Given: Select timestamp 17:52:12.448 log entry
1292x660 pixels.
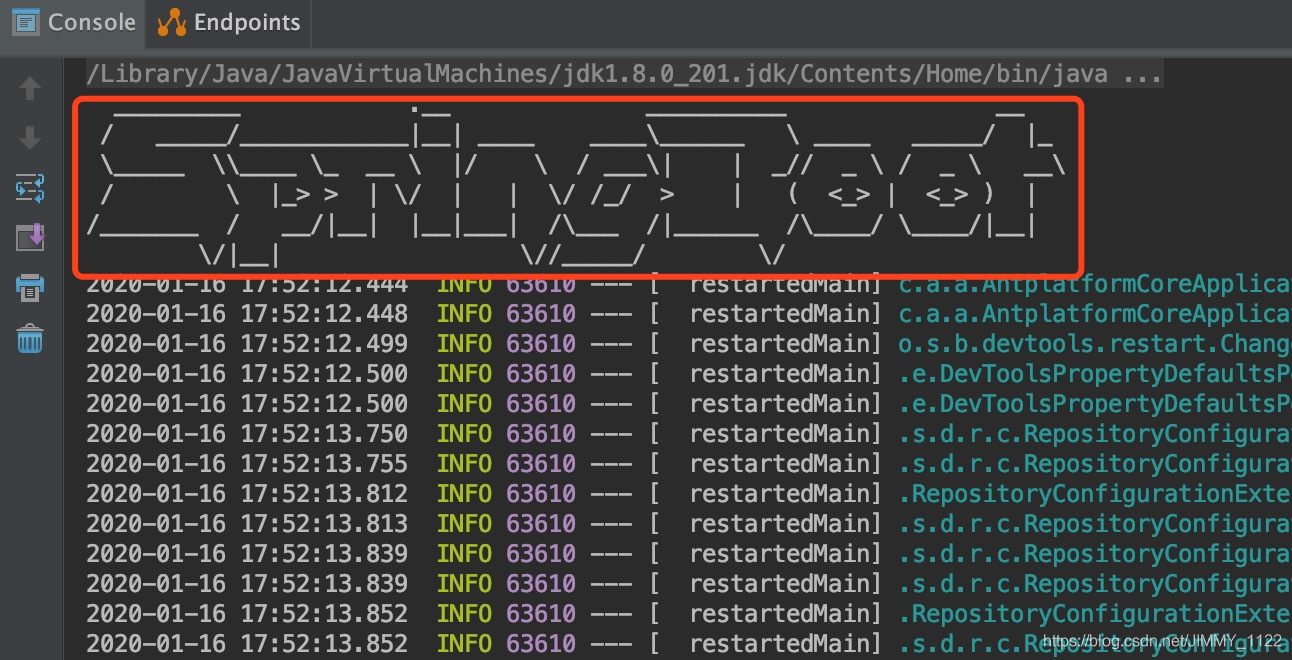Looking at the screenshot, I should coord(247,314).
